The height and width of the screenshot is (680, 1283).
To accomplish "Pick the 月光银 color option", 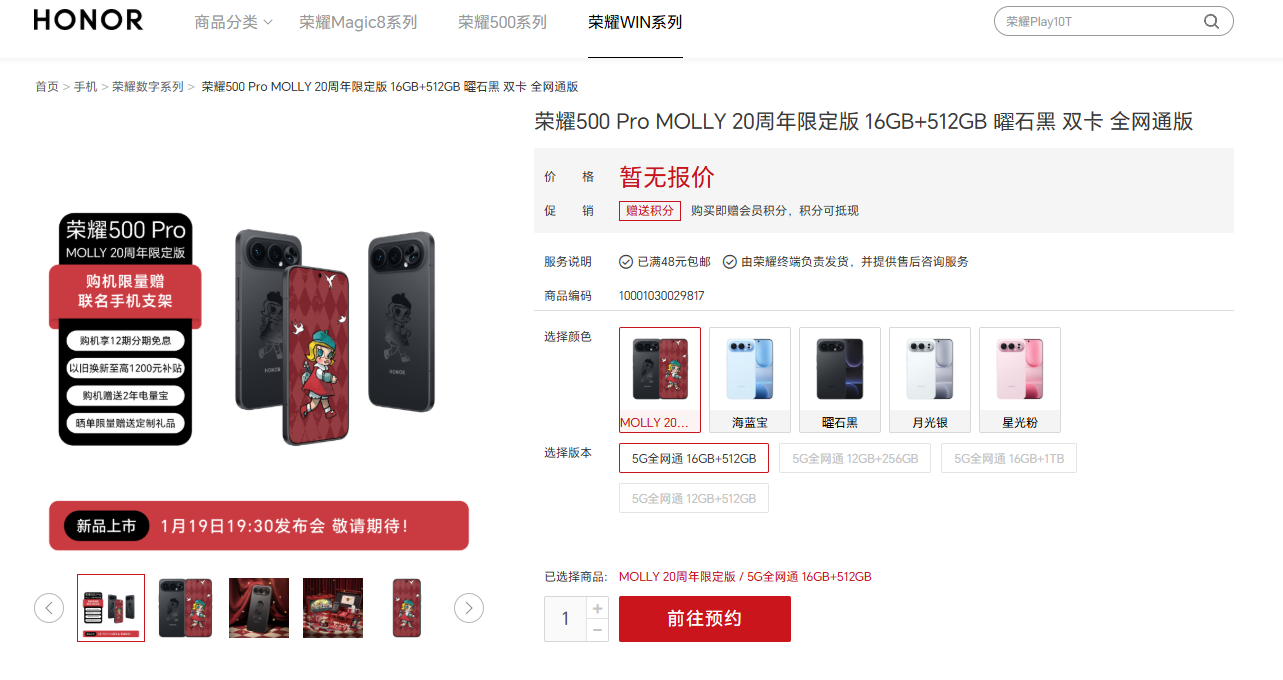I will tap(930, 380).
